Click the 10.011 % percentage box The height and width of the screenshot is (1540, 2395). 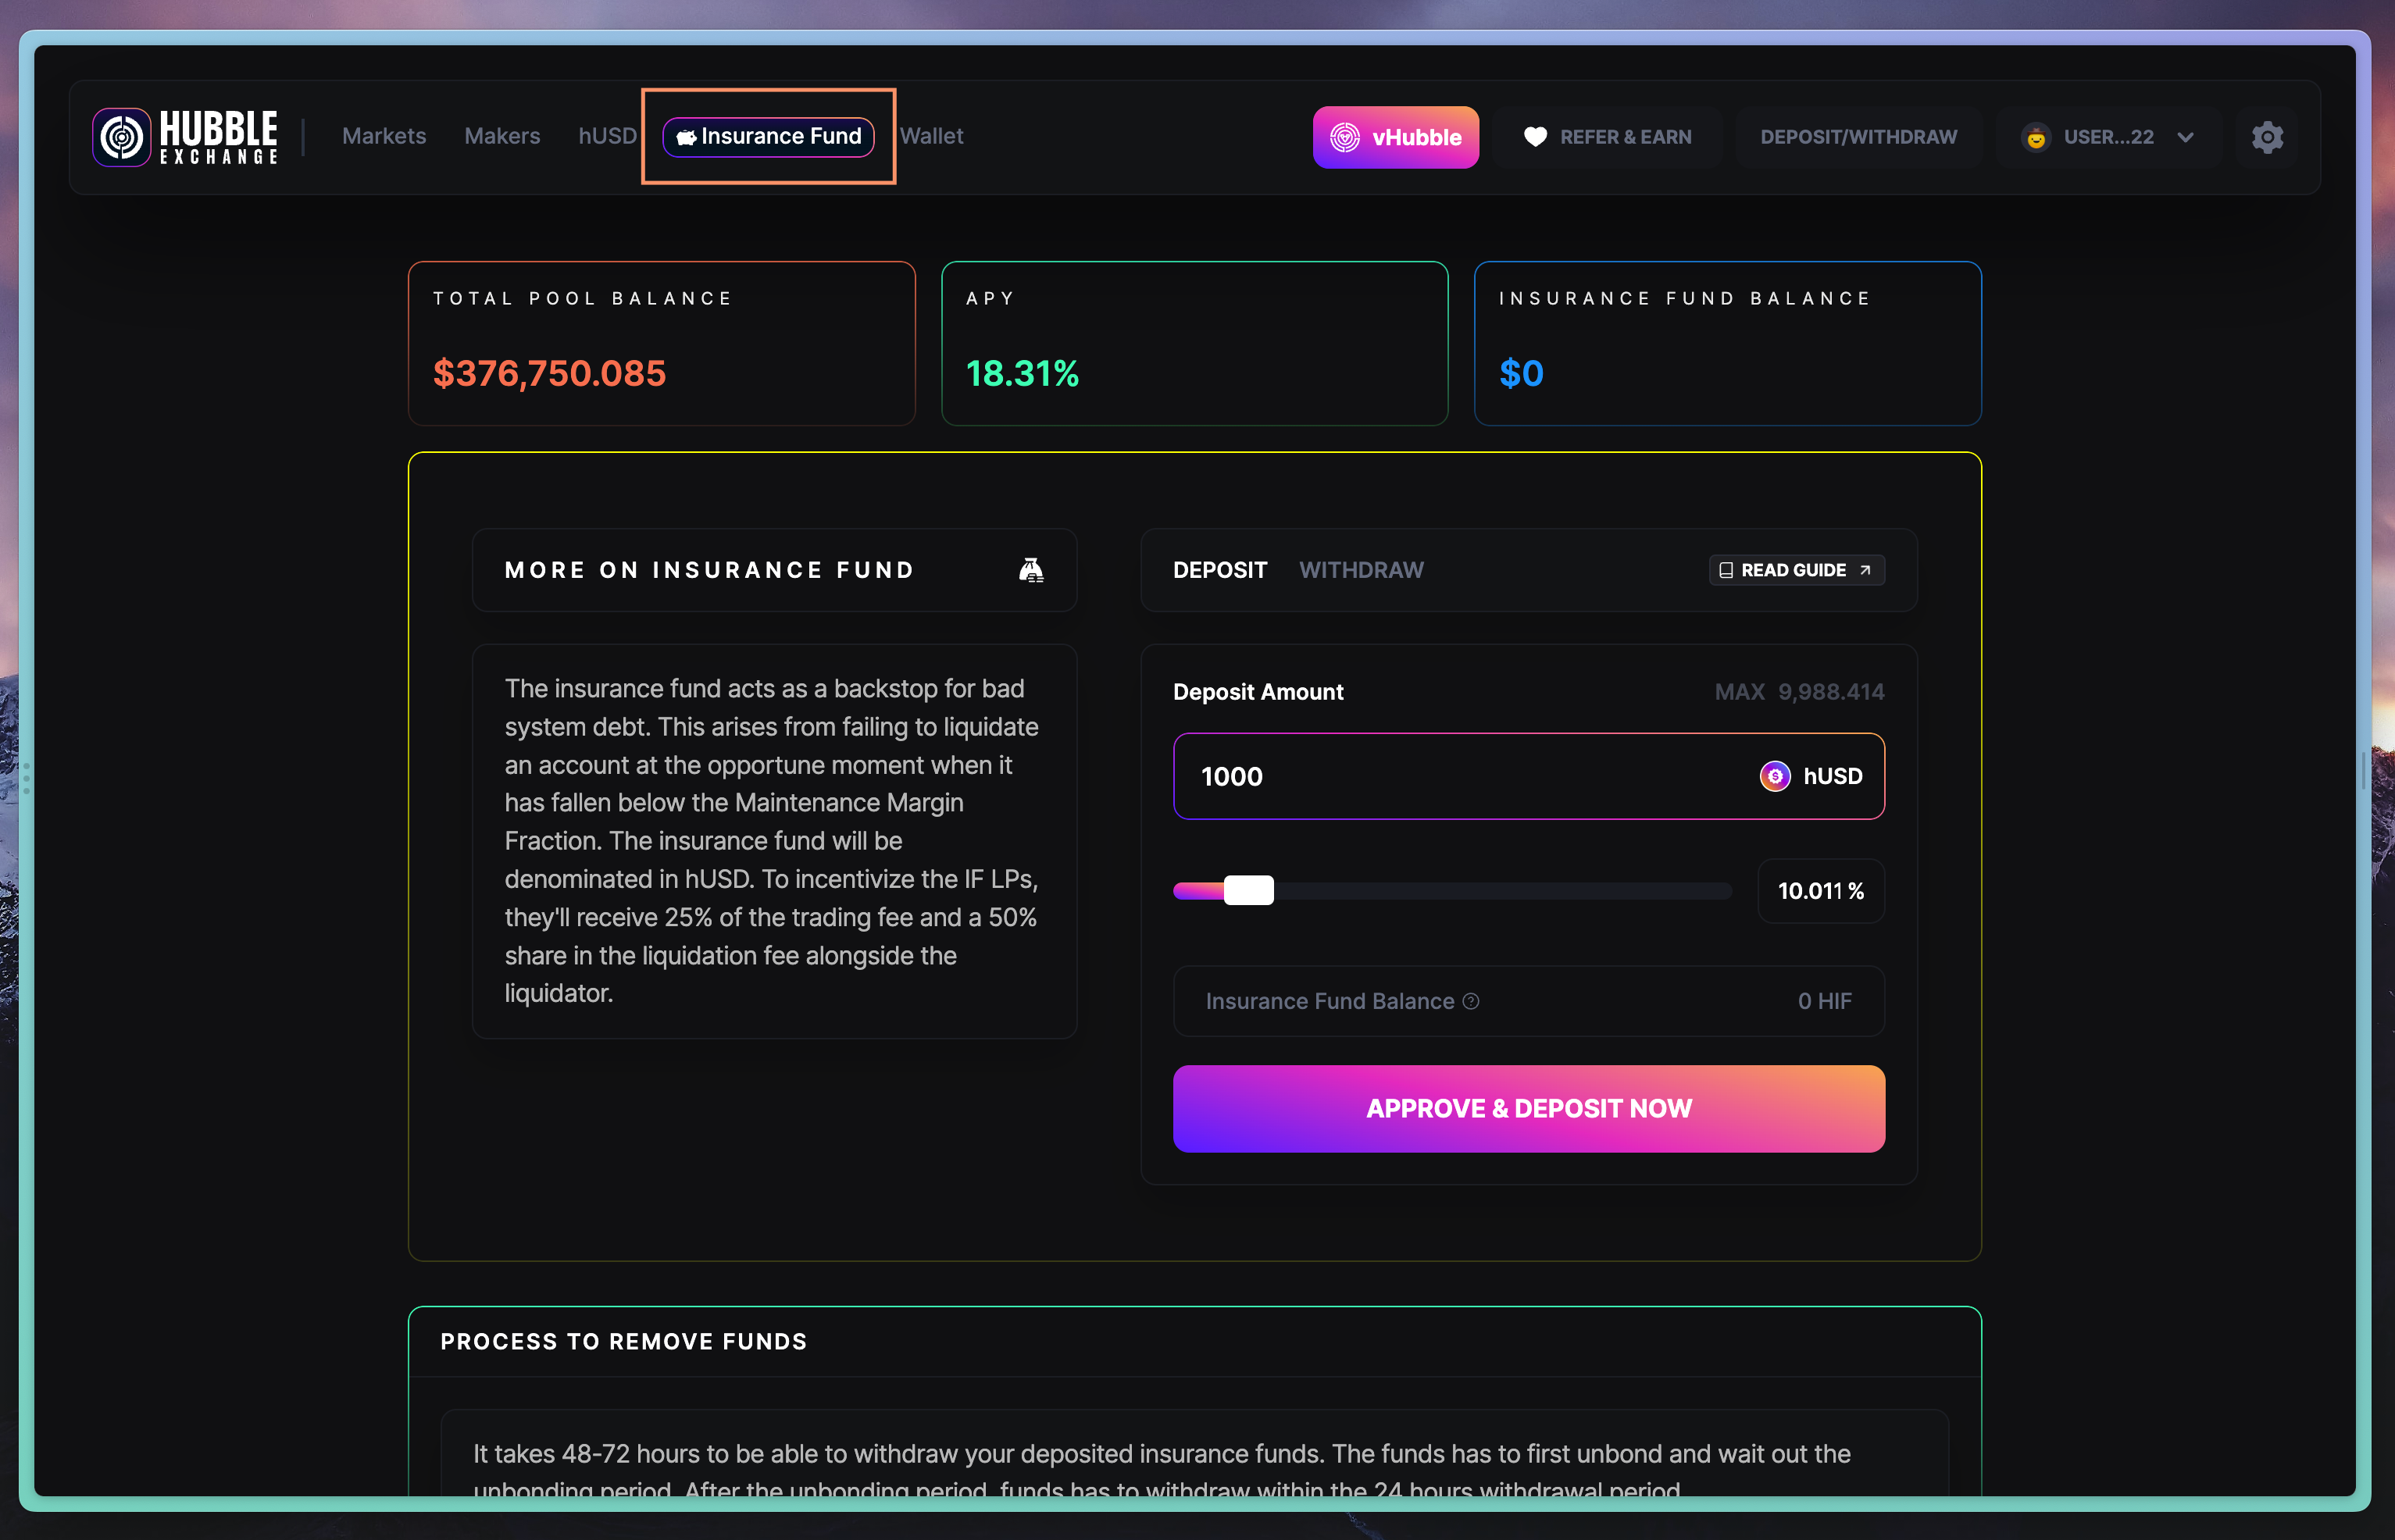[x=1820, y=890]
